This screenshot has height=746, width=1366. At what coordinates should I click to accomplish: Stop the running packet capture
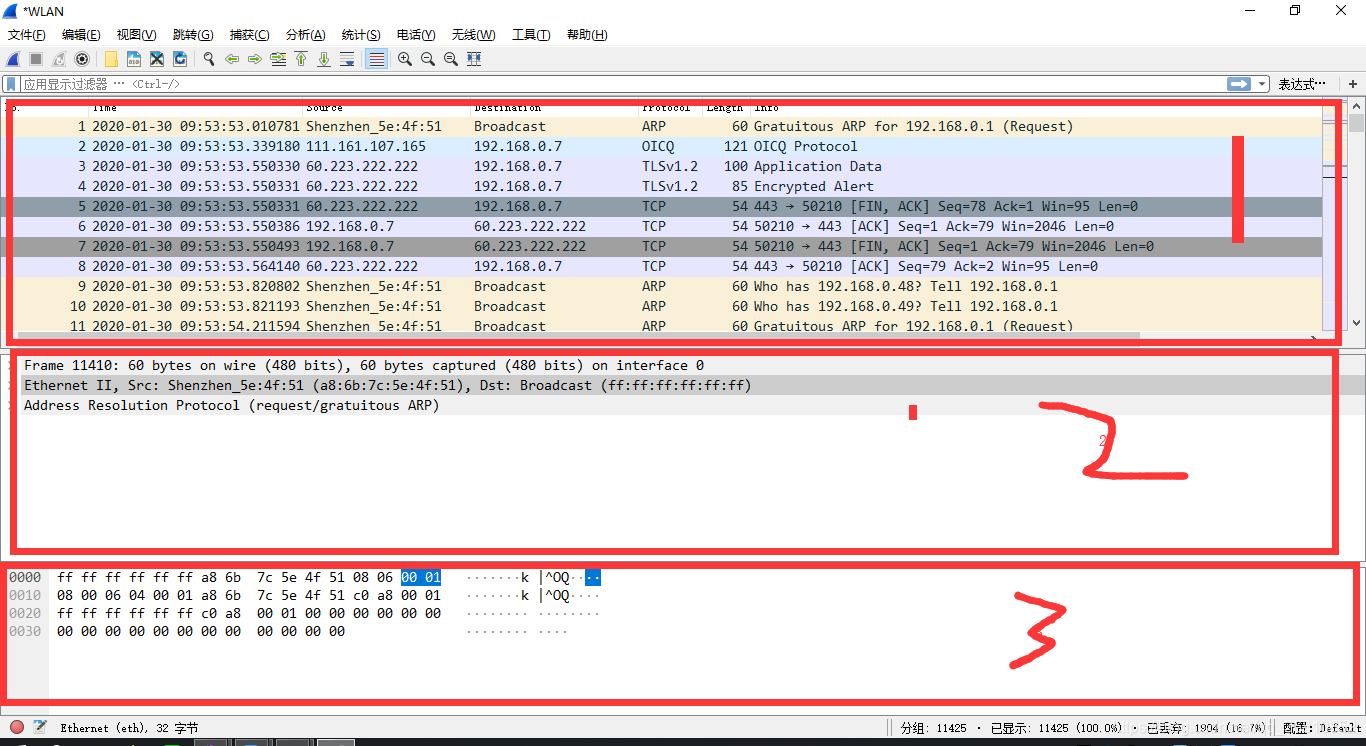pyautogui.click(x=36, y=59)
